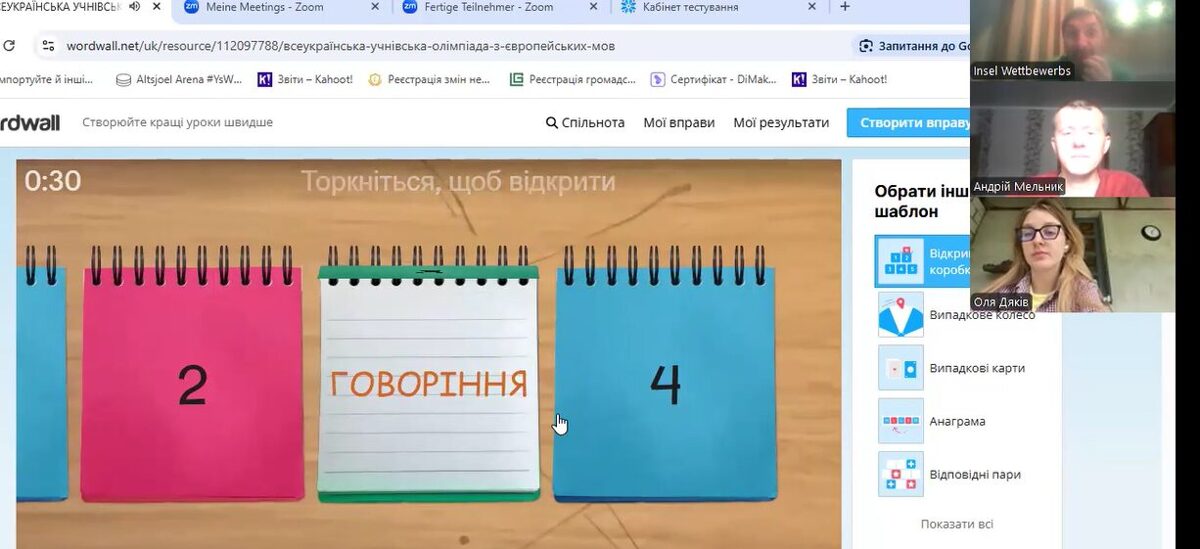Select the Random cards template icon

pyautogui.click(x=901, y=368)
